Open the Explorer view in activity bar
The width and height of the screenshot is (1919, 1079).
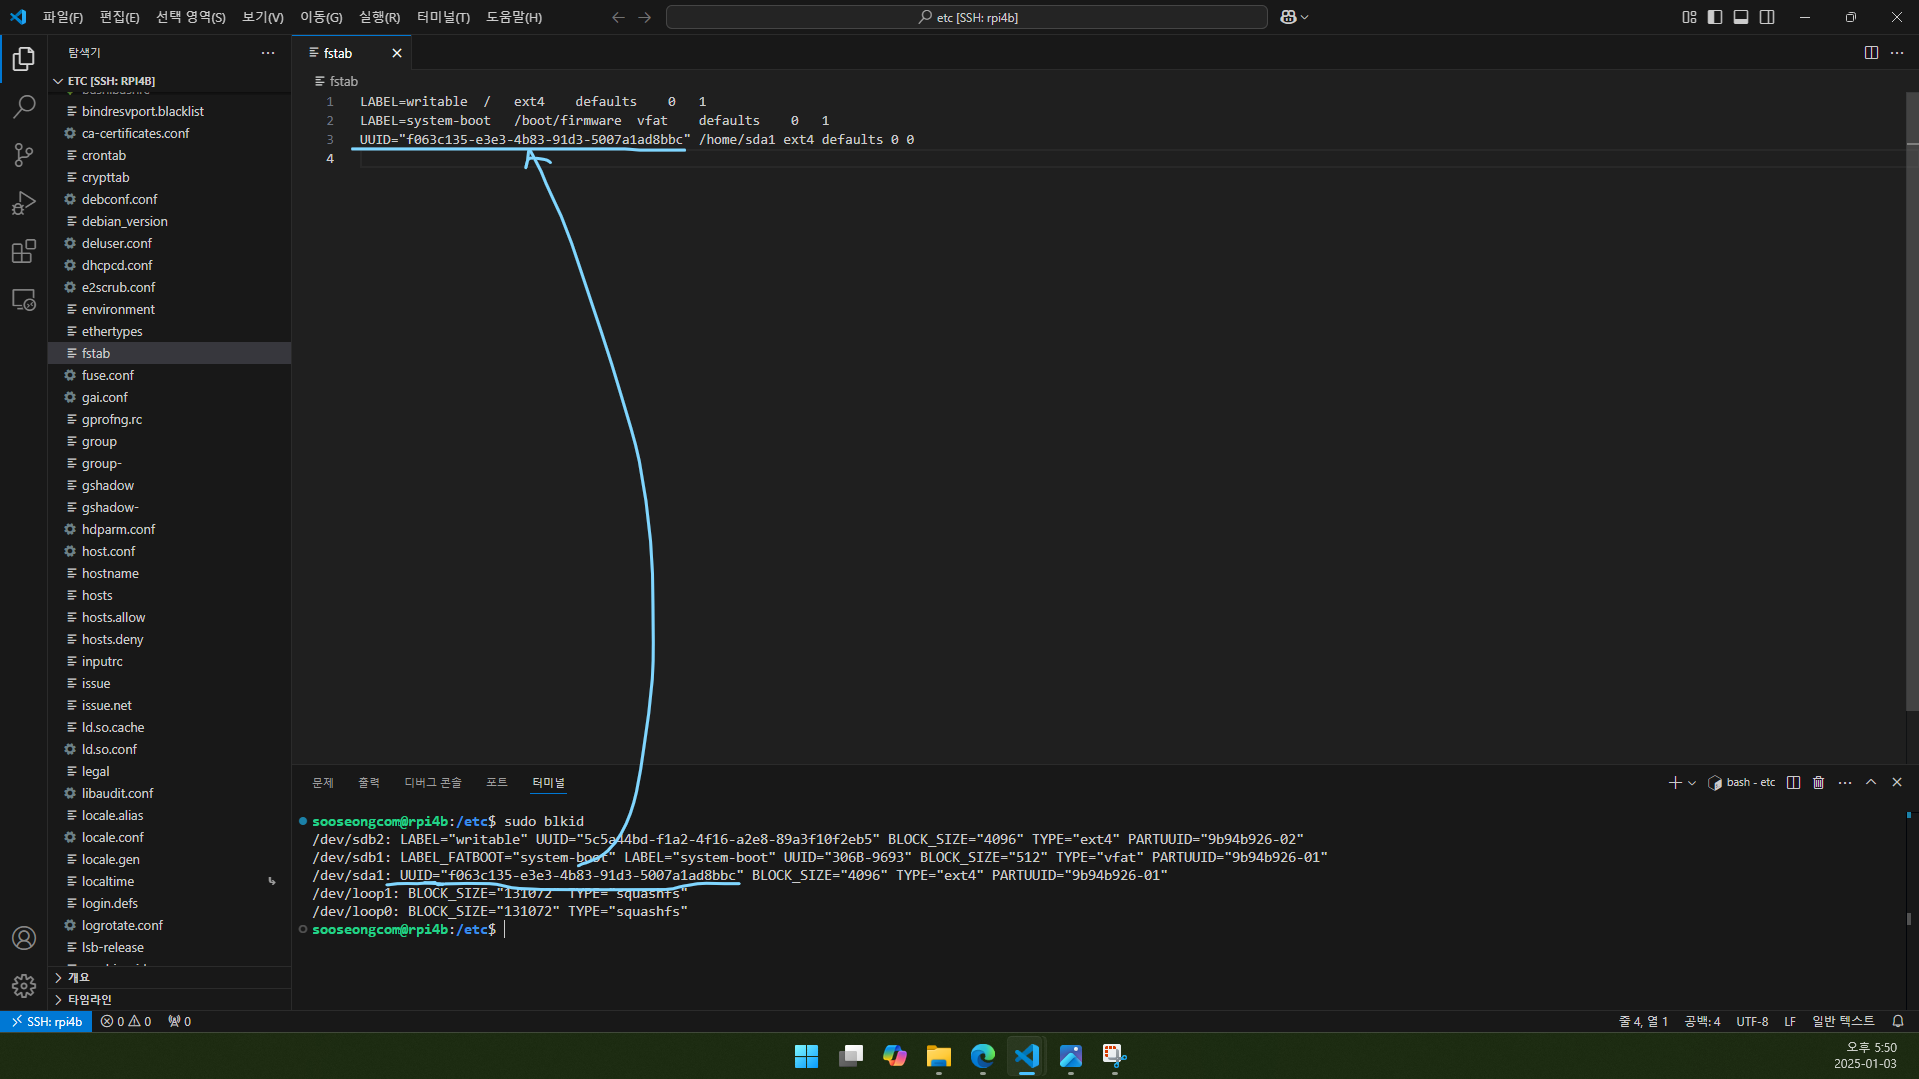point(24,59)
